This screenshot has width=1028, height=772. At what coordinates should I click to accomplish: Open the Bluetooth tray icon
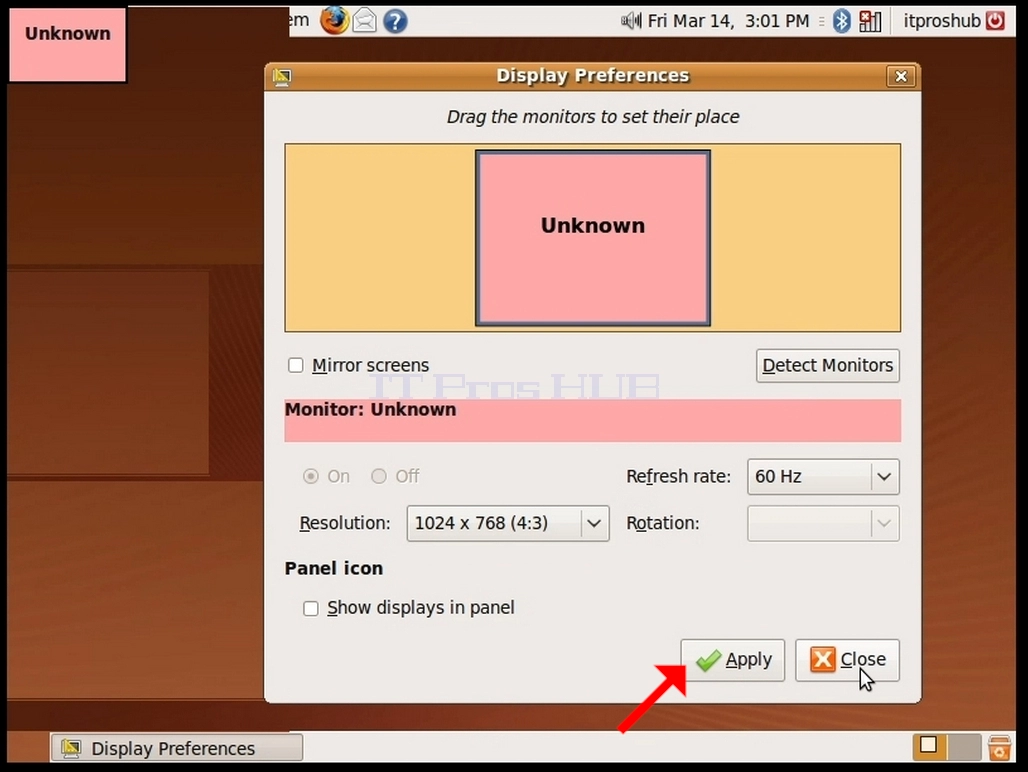(x=841, y=21)
